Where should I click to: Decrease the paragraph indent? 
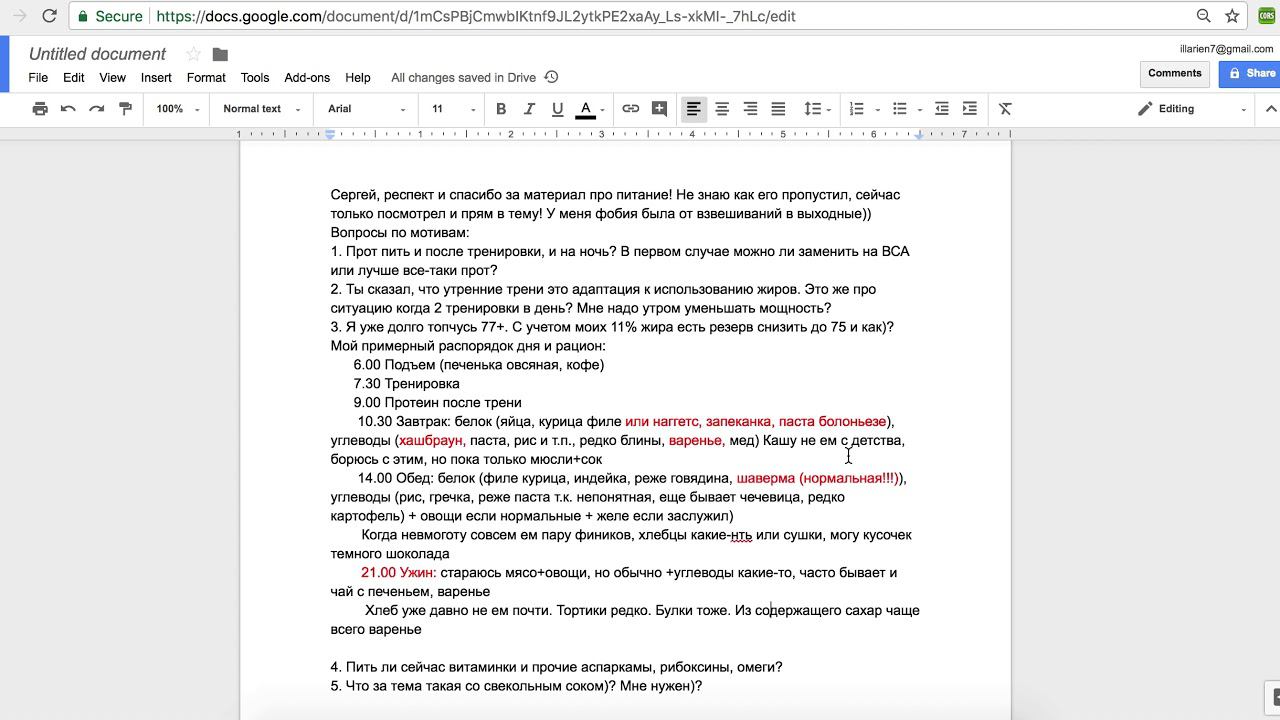[942, 109]
